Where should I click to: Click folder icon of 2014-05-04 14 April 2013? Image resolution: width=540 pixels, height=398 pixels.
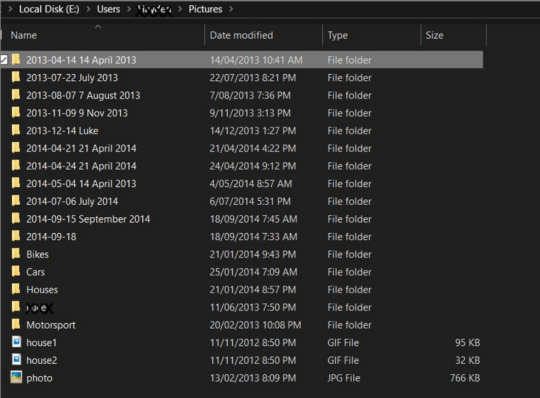point(16,184)
